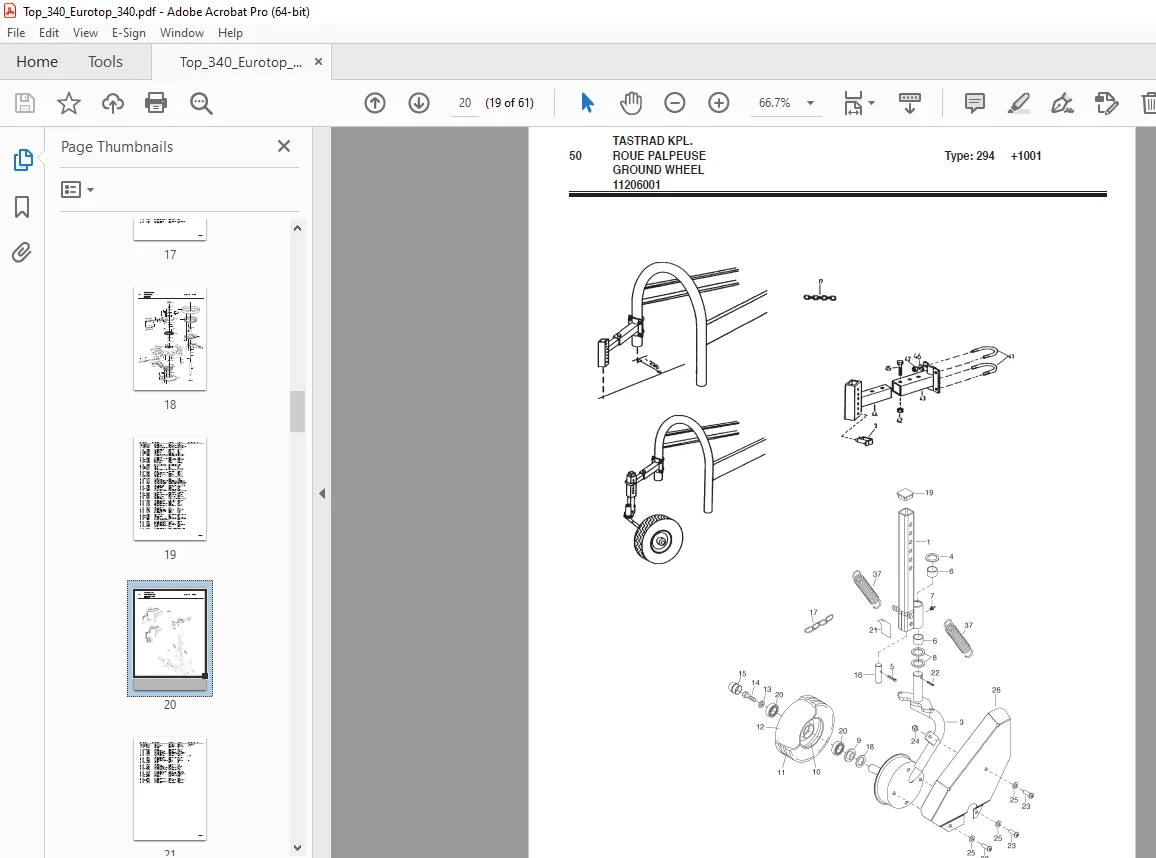Select page 21 thumbnail
Viewport: 1156px width, 858px height.
click(x=170, y=789)
